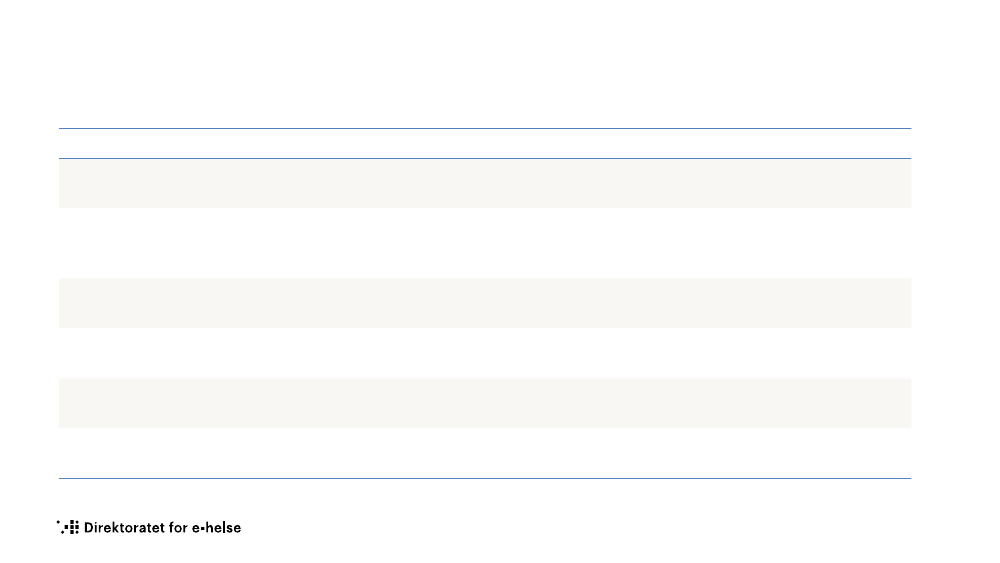Click the "Direktoratet for e-helse" footer text
This screenshot has width=1000, height=563.
[x=162, y=527]
